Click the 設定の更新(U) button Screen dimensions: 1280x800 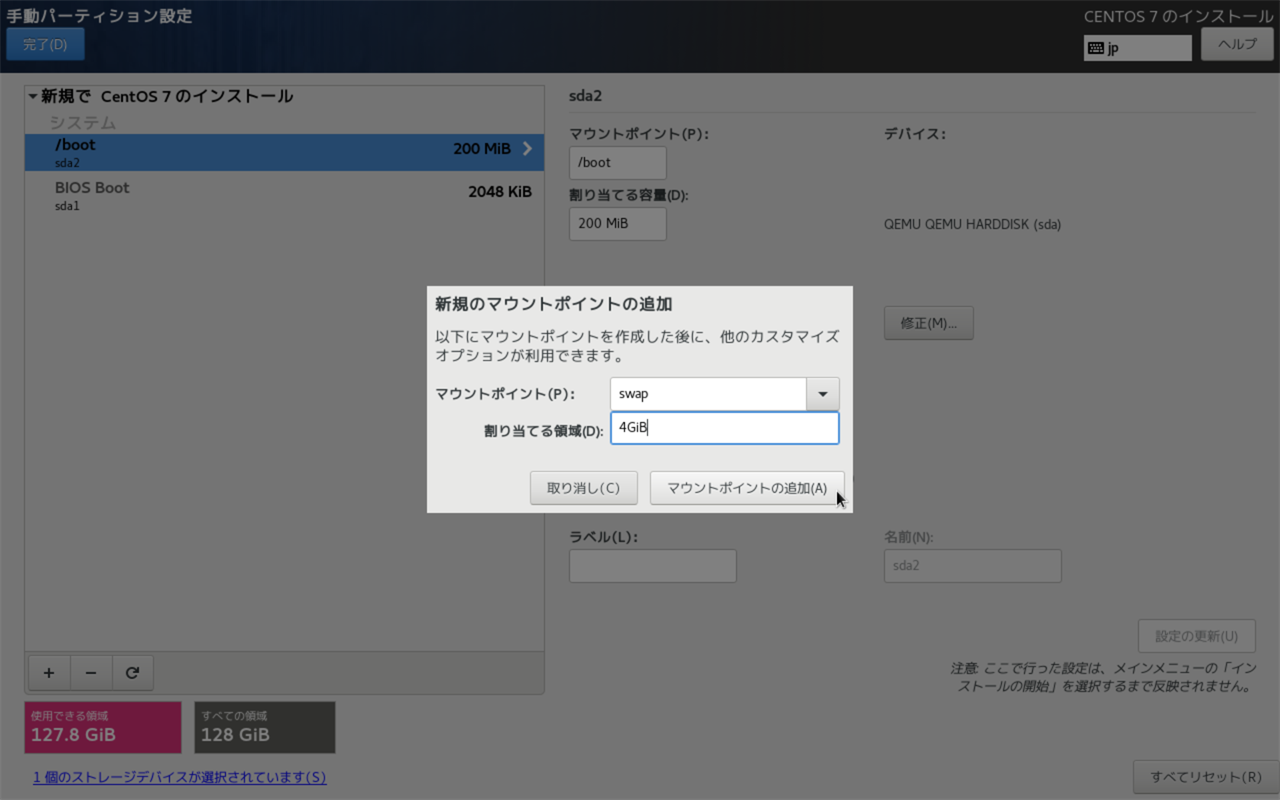click(x=1196, y=635)
